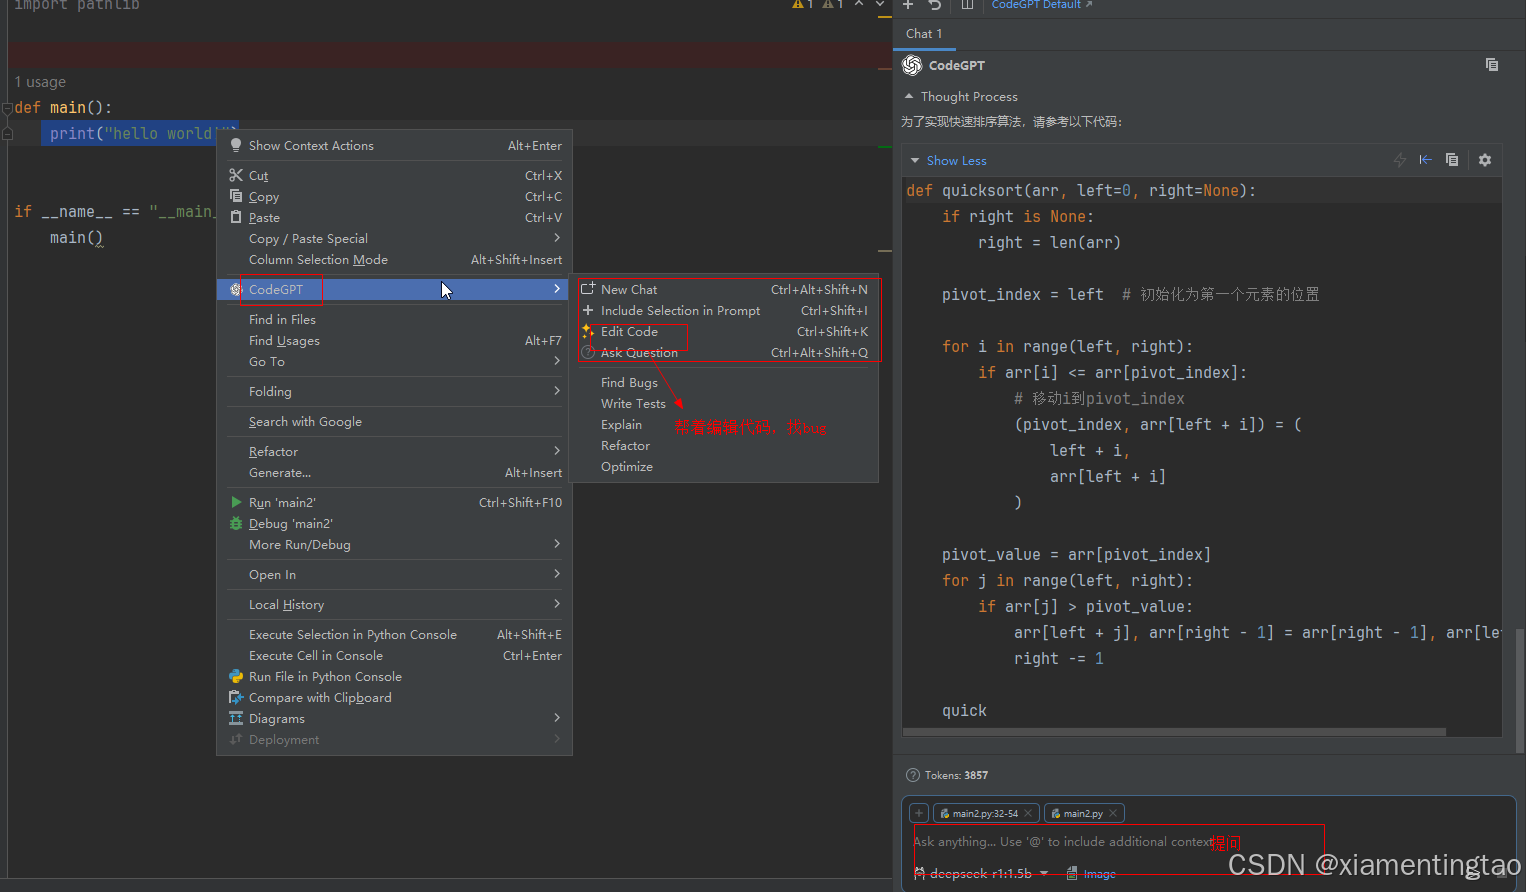This screenshot has height=892, width=1526.
Task: Switch to Chat 1 tab
Action: (x=924, y=34)
